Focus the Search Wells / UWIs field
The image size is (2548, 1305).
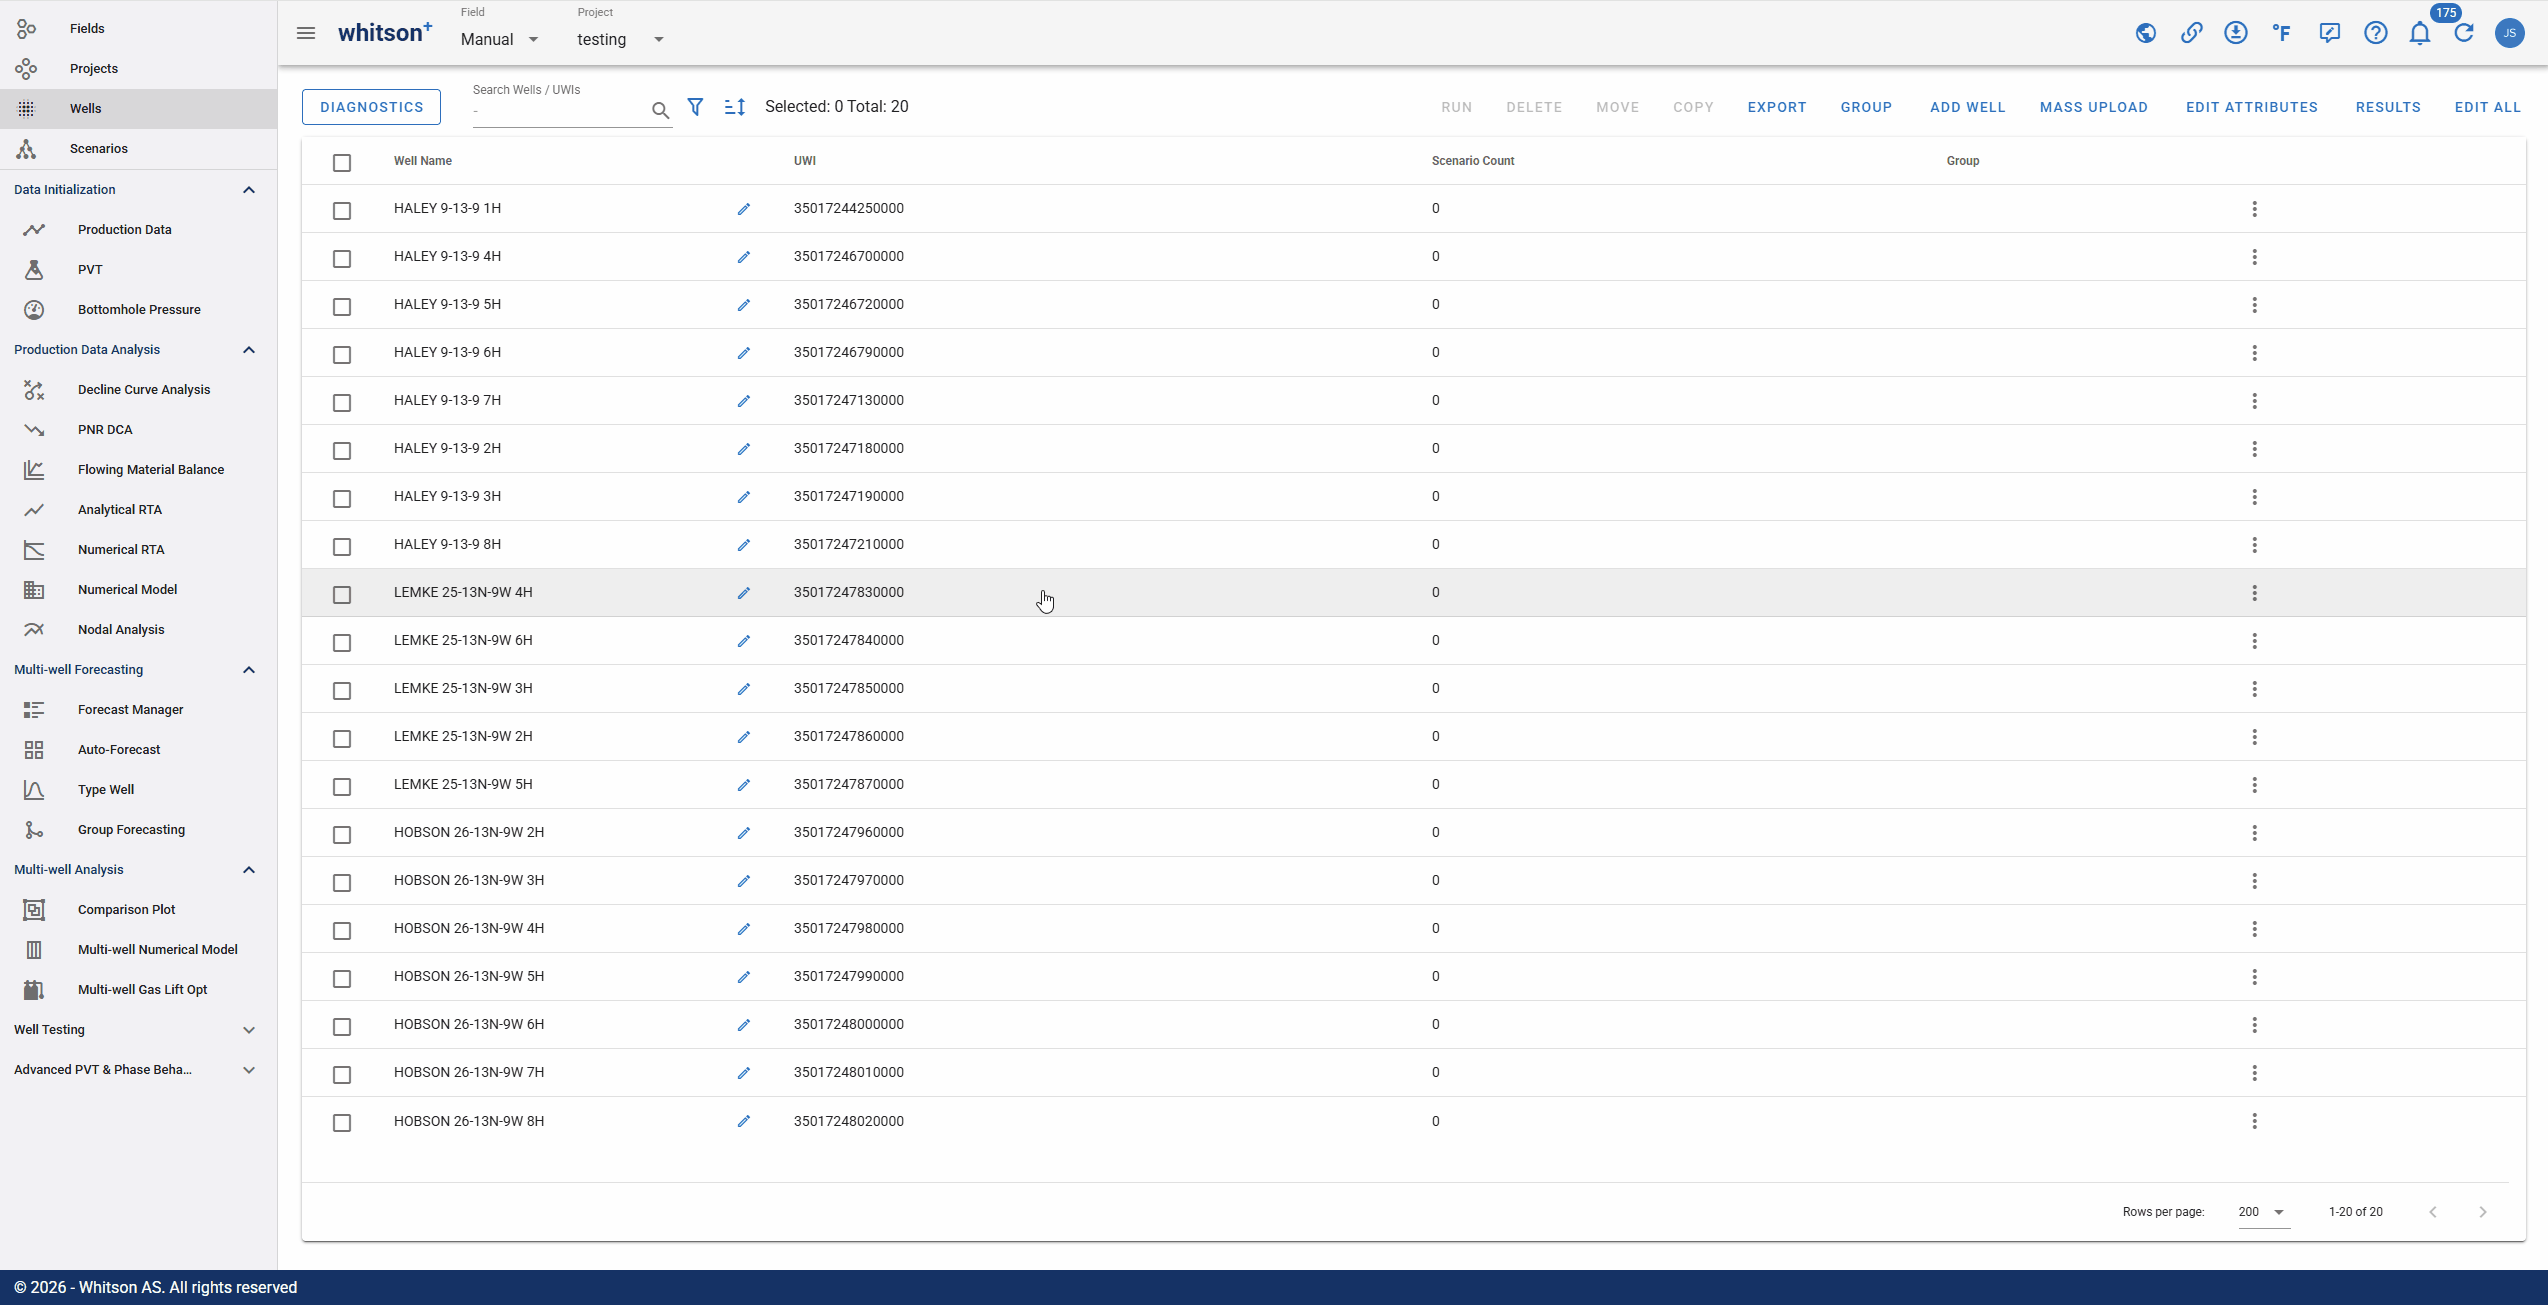560,110
